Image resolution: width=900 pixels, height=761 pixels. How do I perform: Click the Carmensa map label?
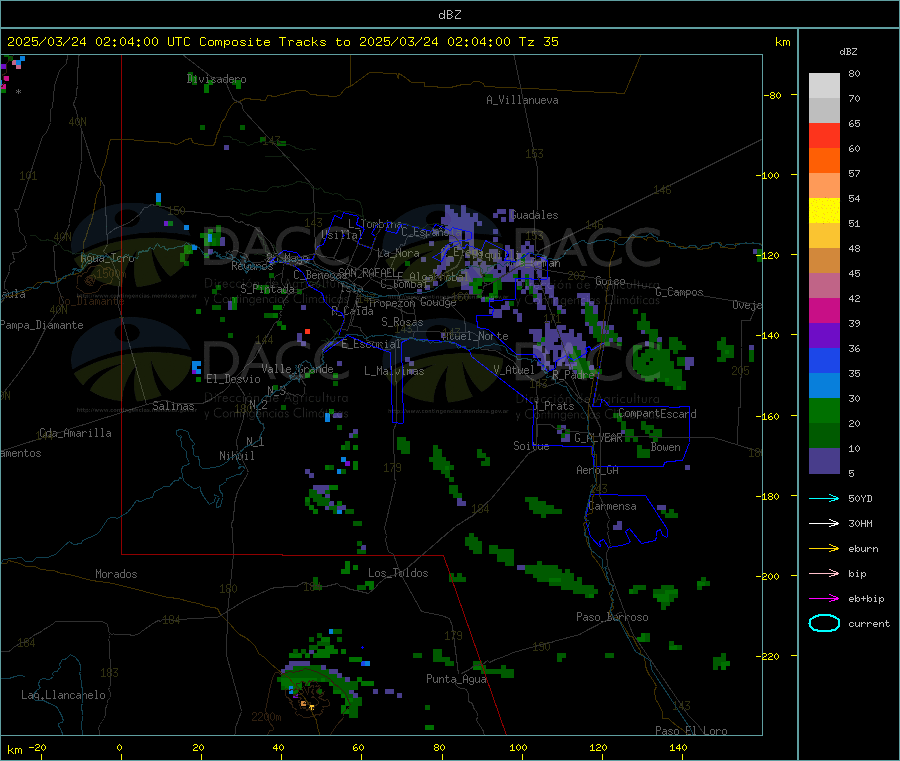pyautogui.click(x=612, y=506)
